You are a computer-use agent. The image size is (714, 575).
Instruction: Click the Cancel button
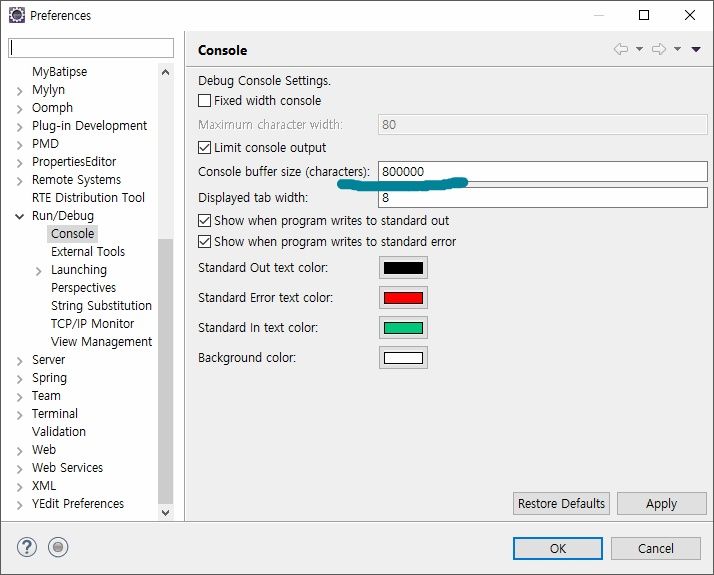655,548
